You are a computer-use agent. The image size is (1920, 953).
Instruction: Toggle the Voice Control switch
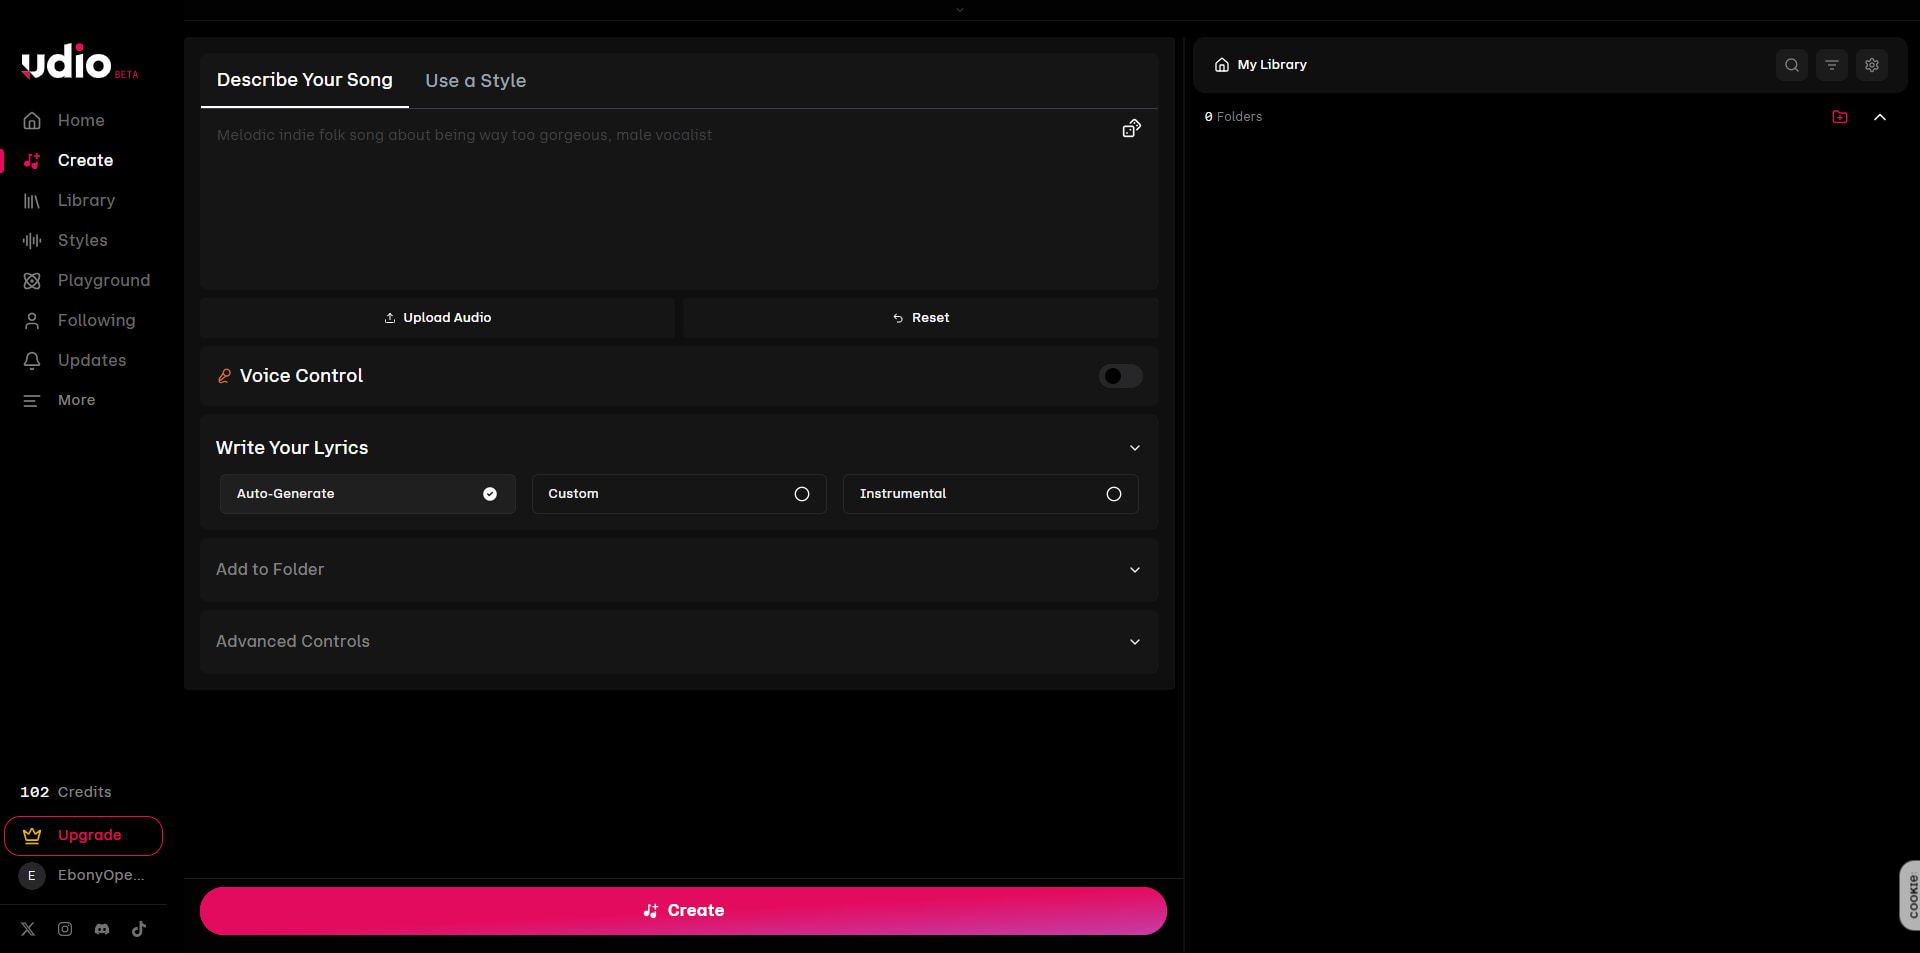tap(1120, 376)
